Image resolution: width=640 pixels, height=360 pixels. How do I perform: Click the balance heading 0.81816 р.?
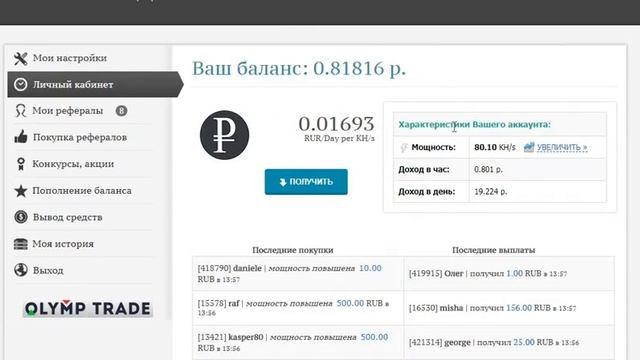click(x=299, y=68)
